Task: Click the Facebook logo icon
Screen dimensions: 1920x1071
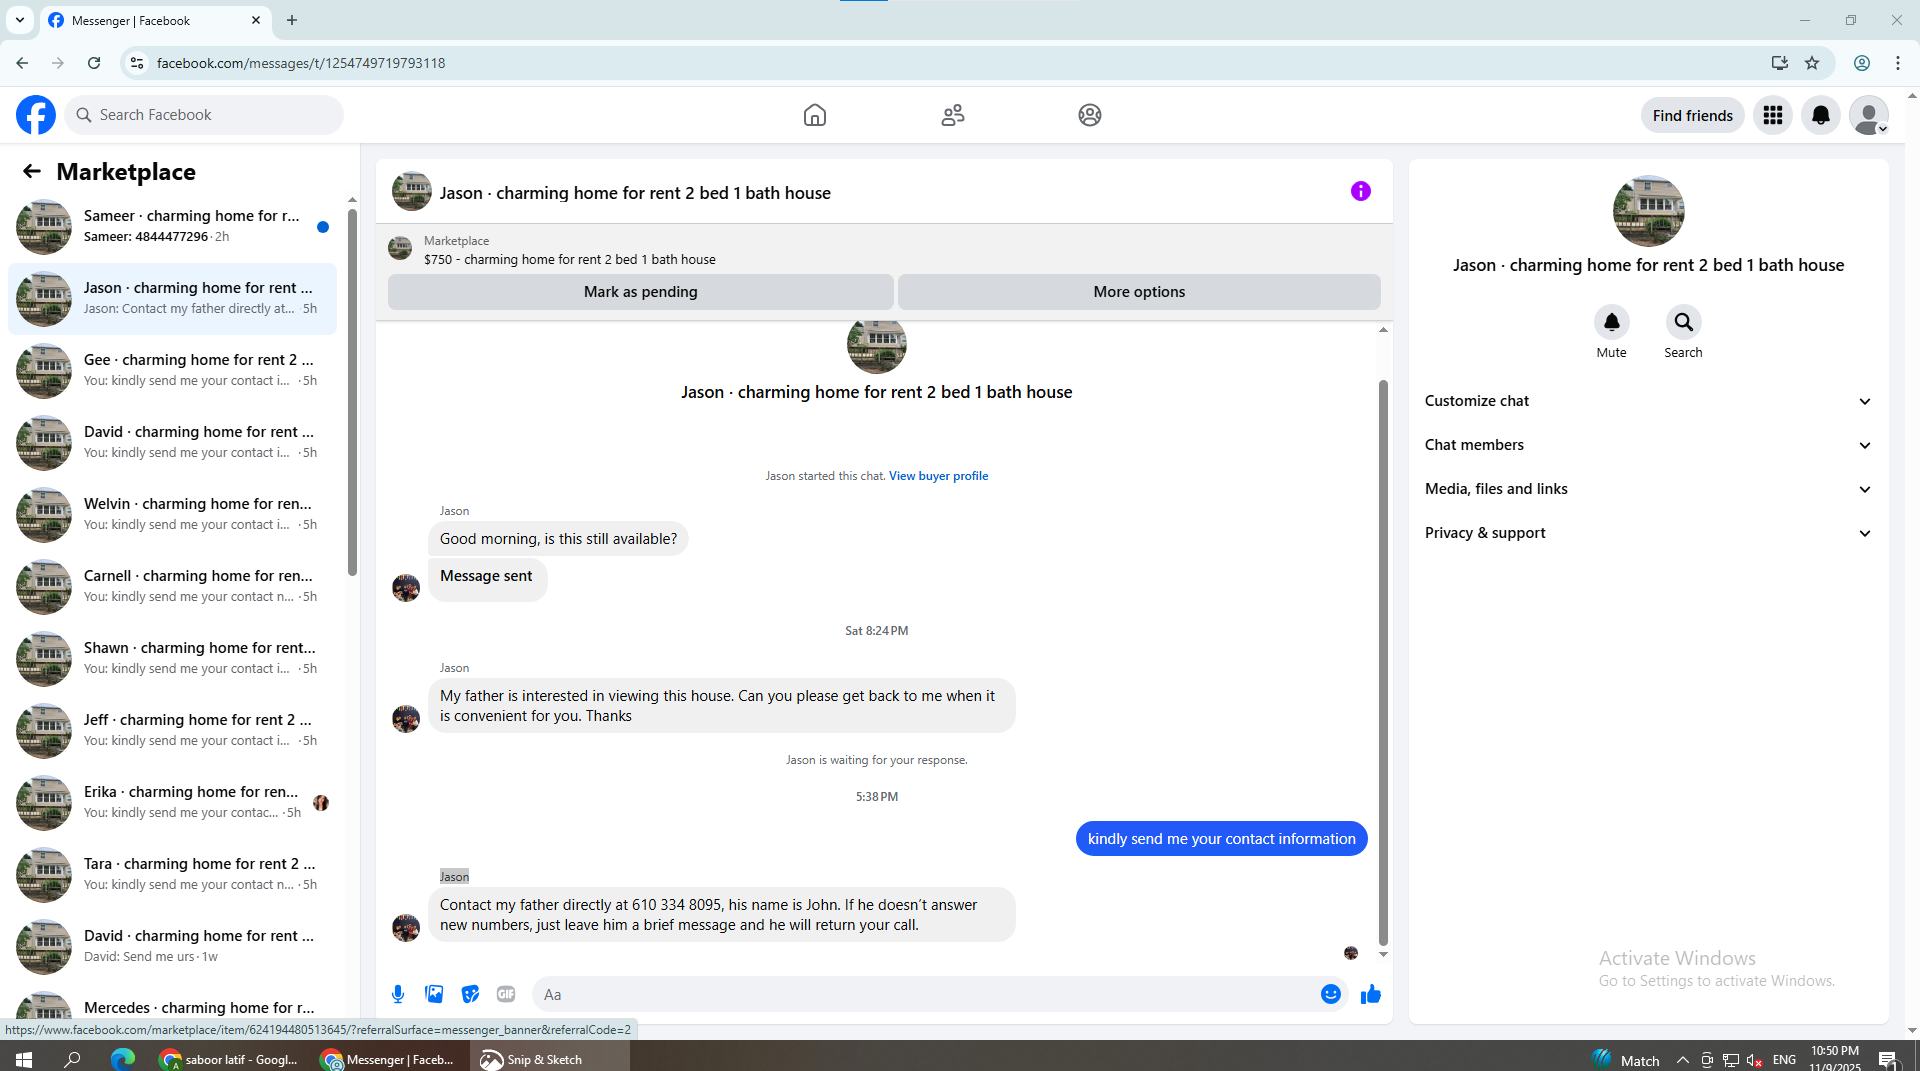Action: (36, 115)
